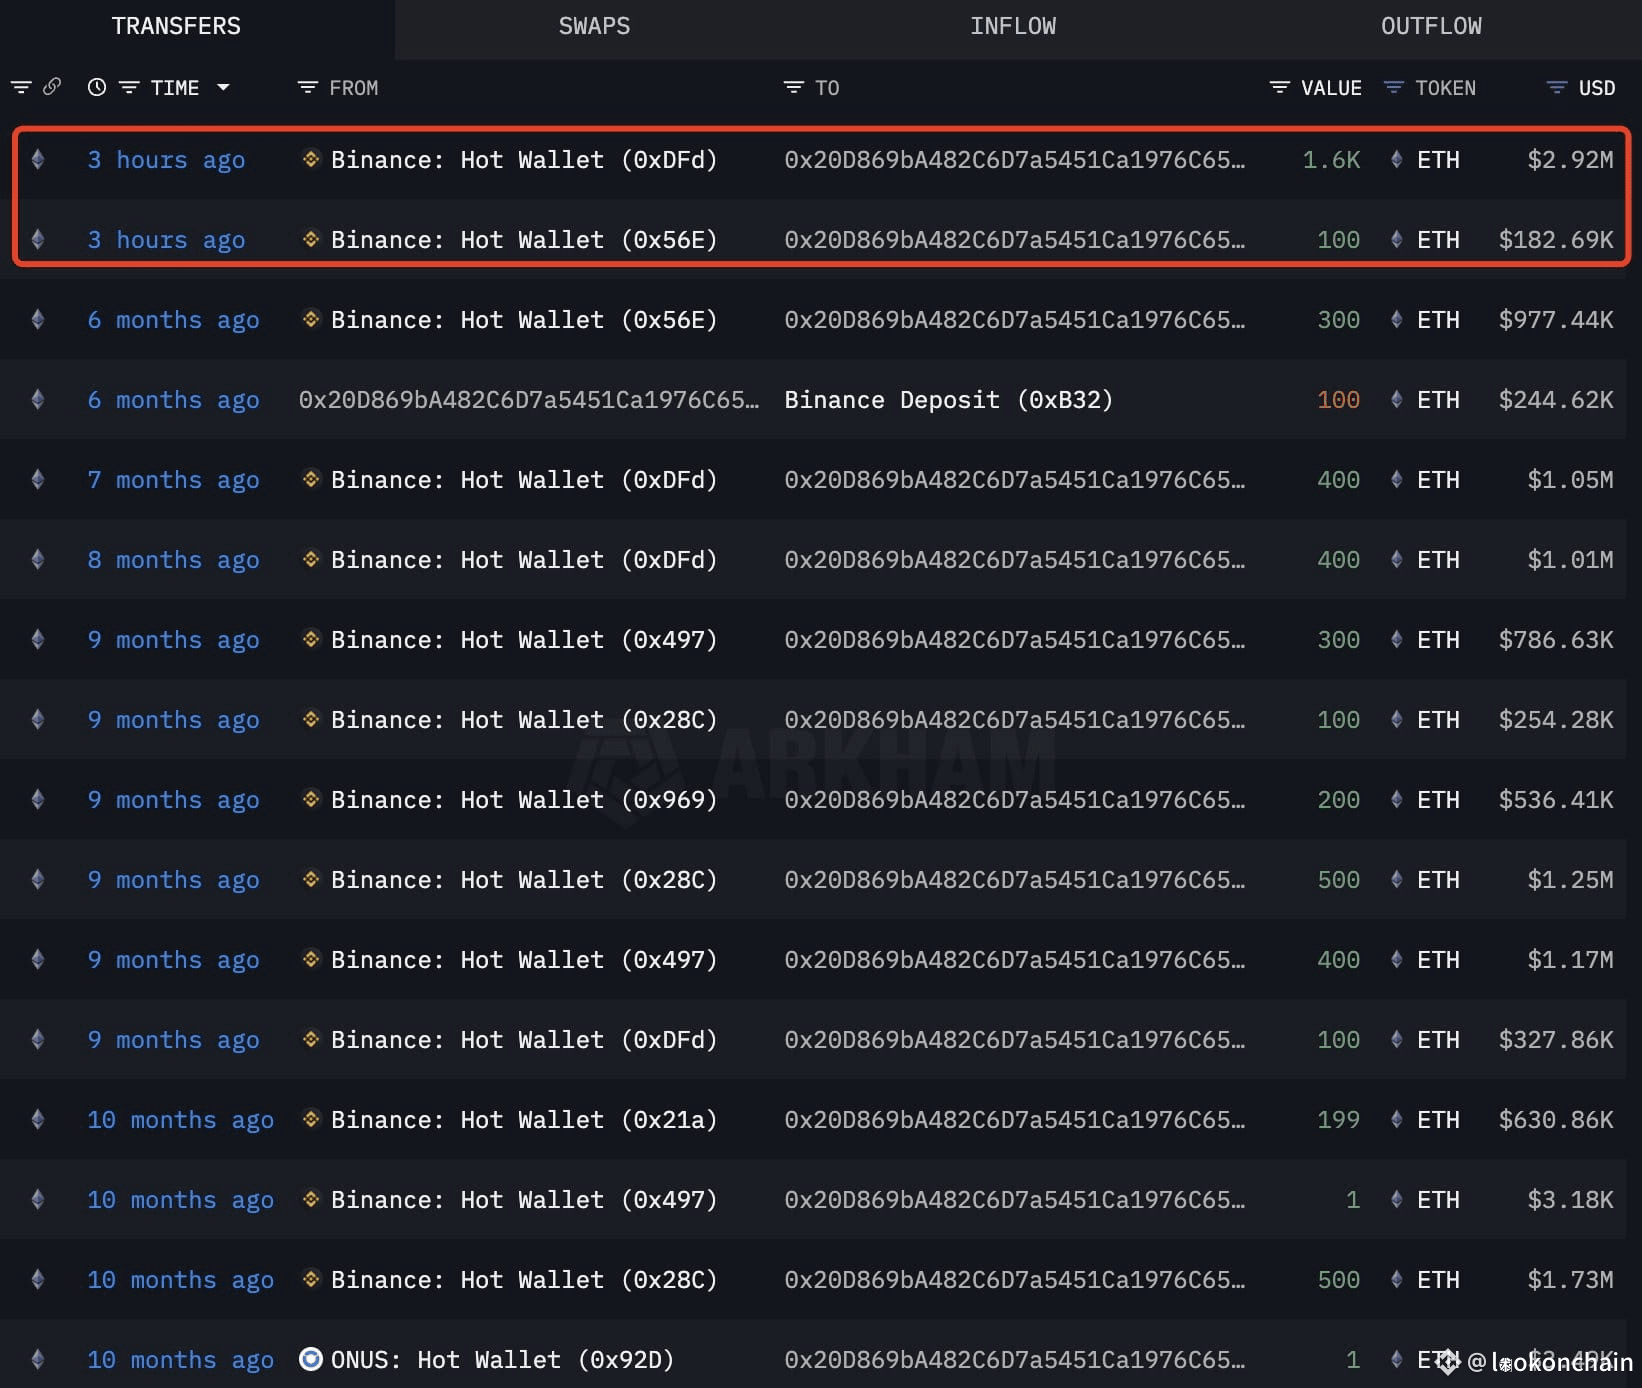Click Binance icon on the $2.92M row
Screen dimensions: 1642x1388
(311, 159)
